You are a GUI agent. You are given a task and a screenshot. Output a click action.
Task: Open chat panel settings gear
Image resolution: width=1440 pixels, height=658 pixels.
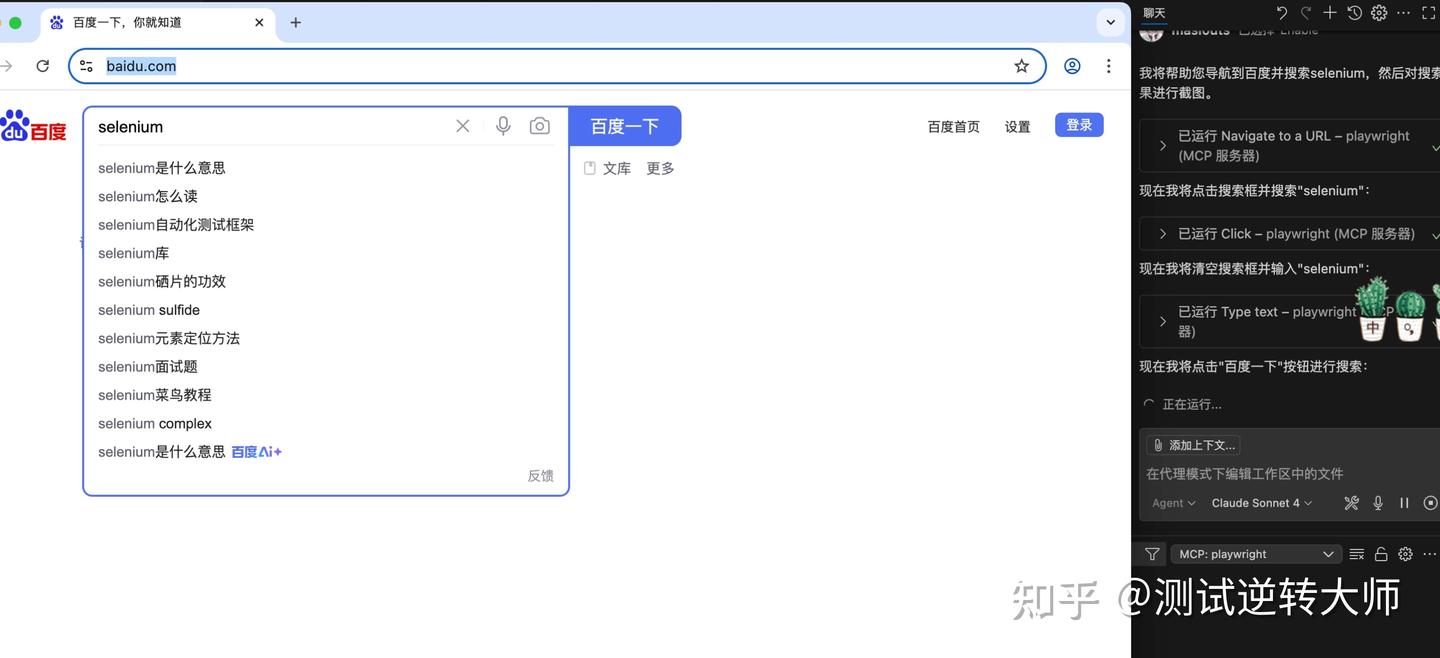[x=1379, y=13]
